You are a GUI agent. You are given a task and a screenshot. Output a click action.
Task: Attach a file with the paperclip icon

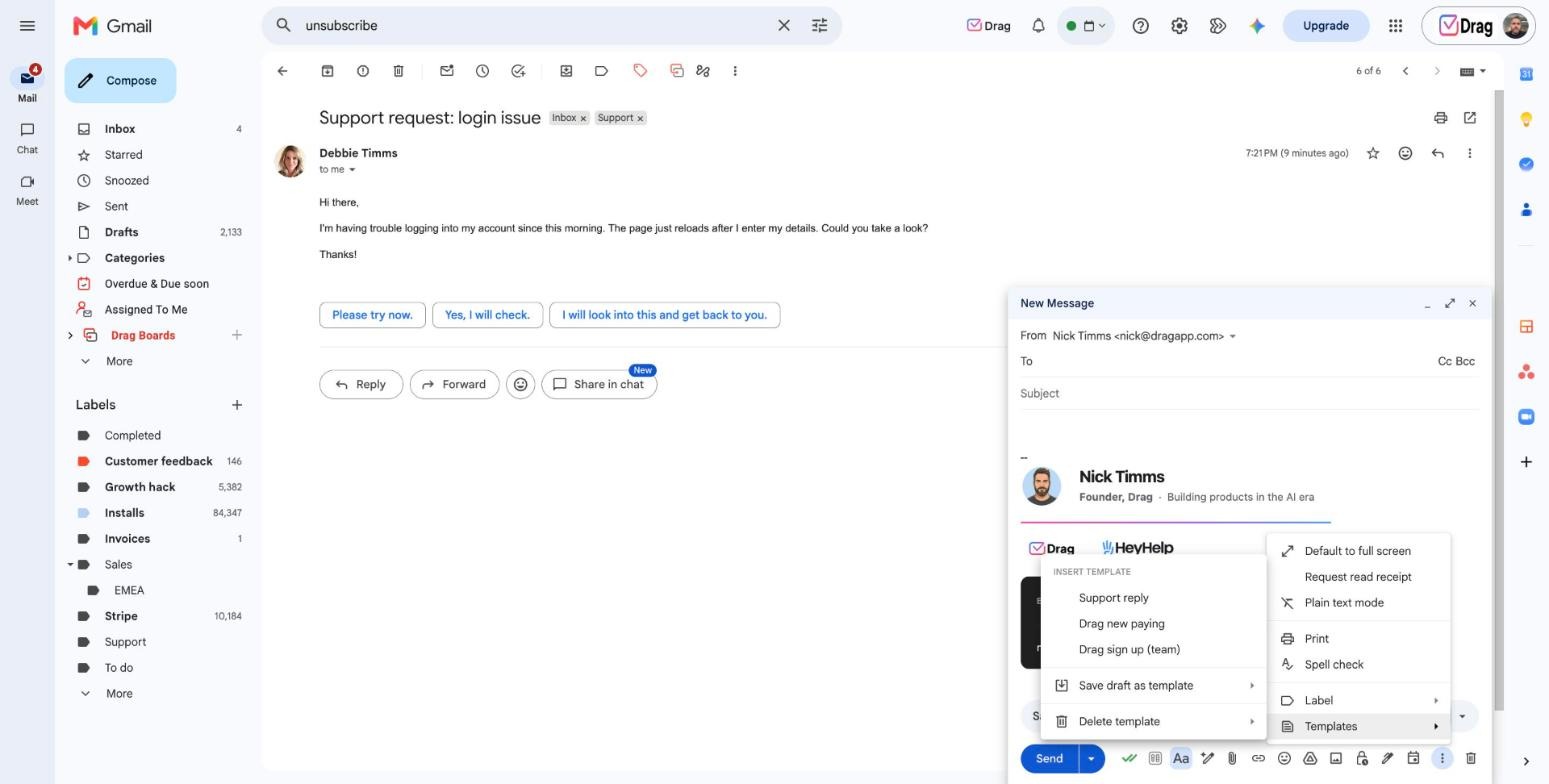1232,758
